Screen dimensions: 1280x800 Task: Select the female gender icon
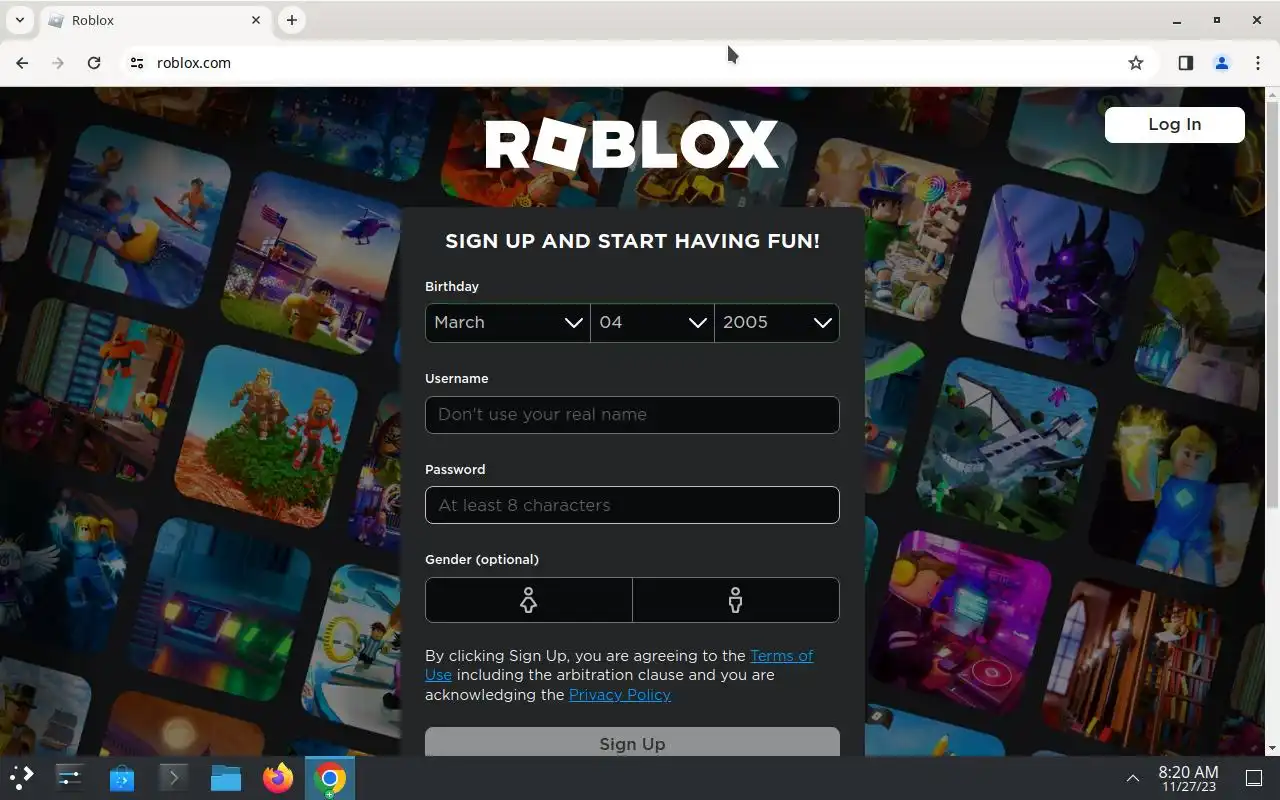coord(529,600)
